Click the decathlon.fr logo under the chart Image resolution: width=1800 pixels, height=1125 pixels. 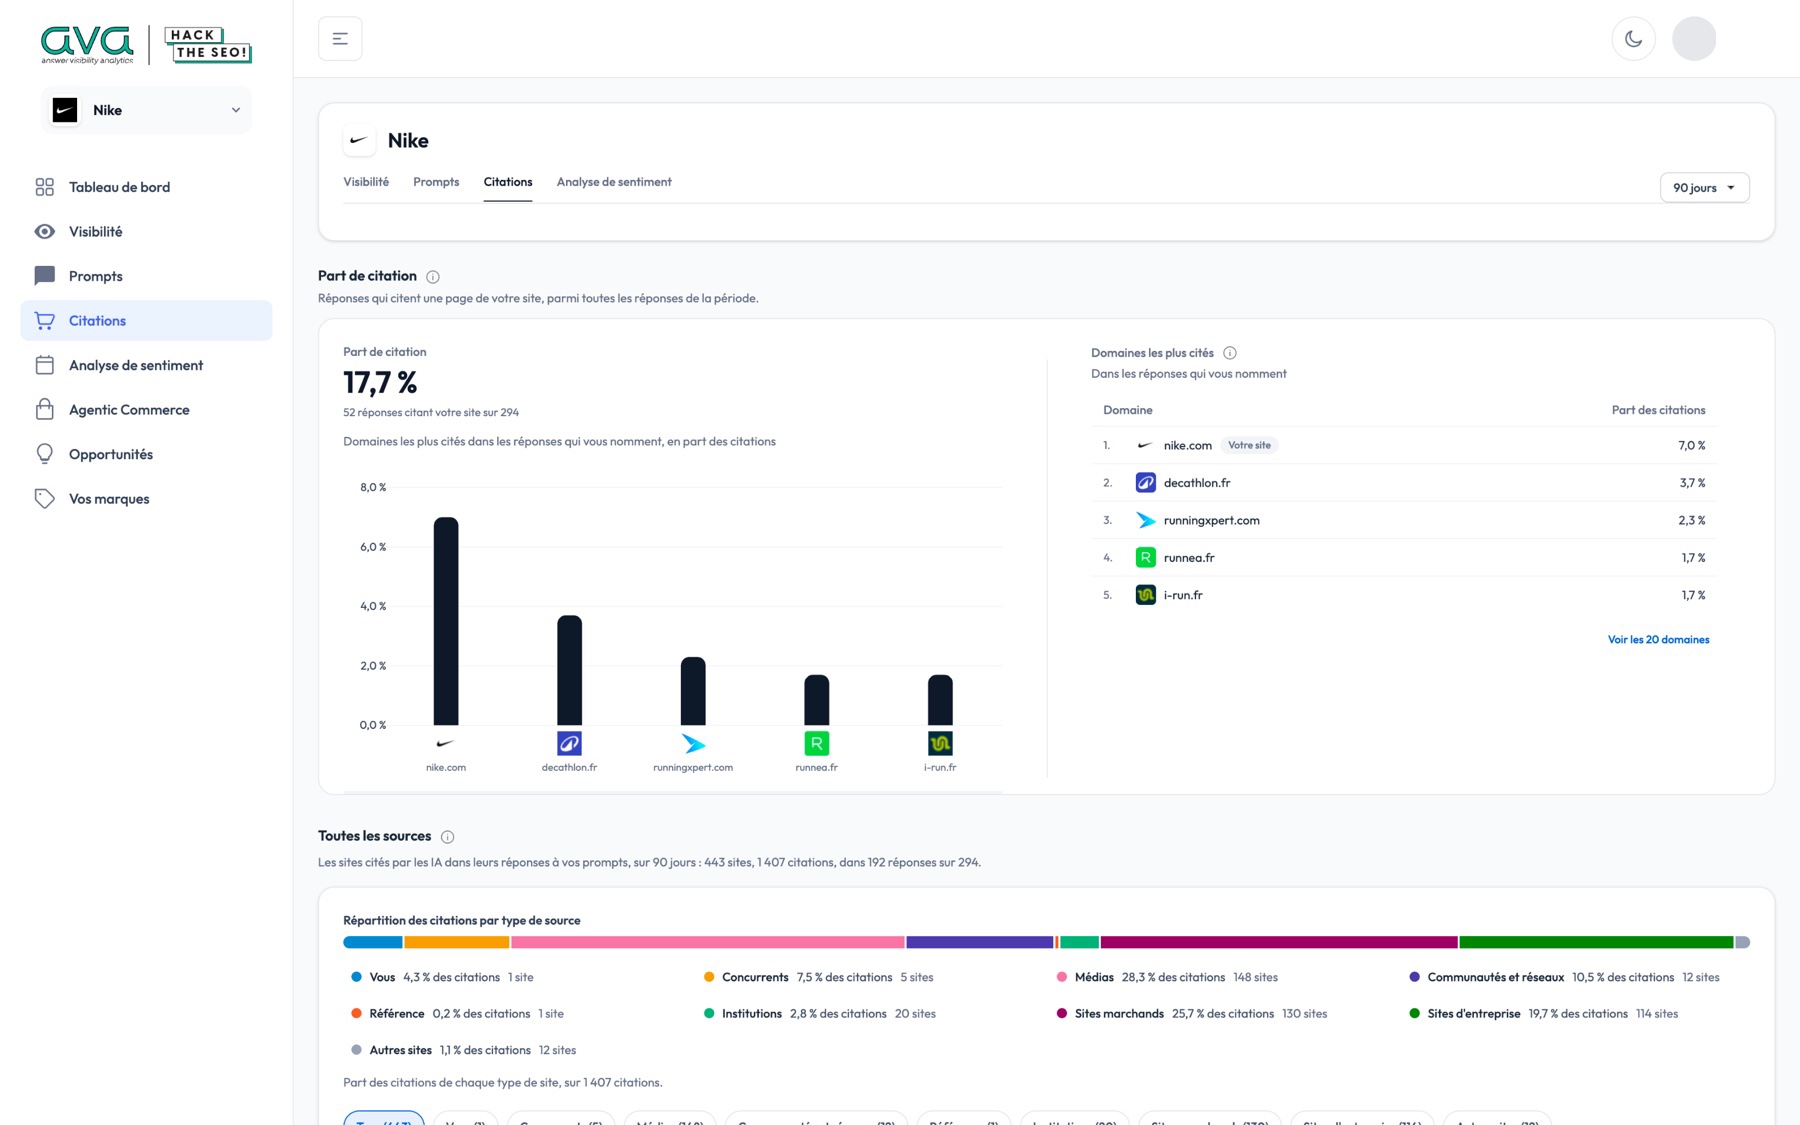(569, 743)
